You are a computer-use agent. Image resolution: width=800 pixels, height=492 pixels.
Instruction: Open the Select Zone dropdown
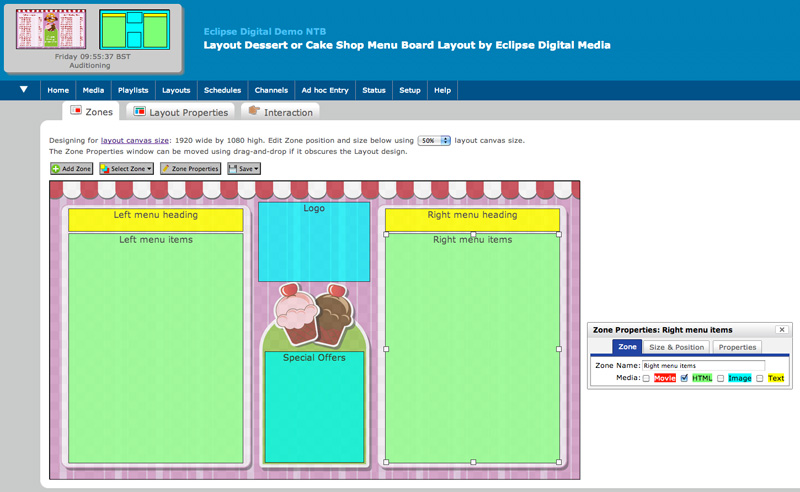tap(126, 169)
